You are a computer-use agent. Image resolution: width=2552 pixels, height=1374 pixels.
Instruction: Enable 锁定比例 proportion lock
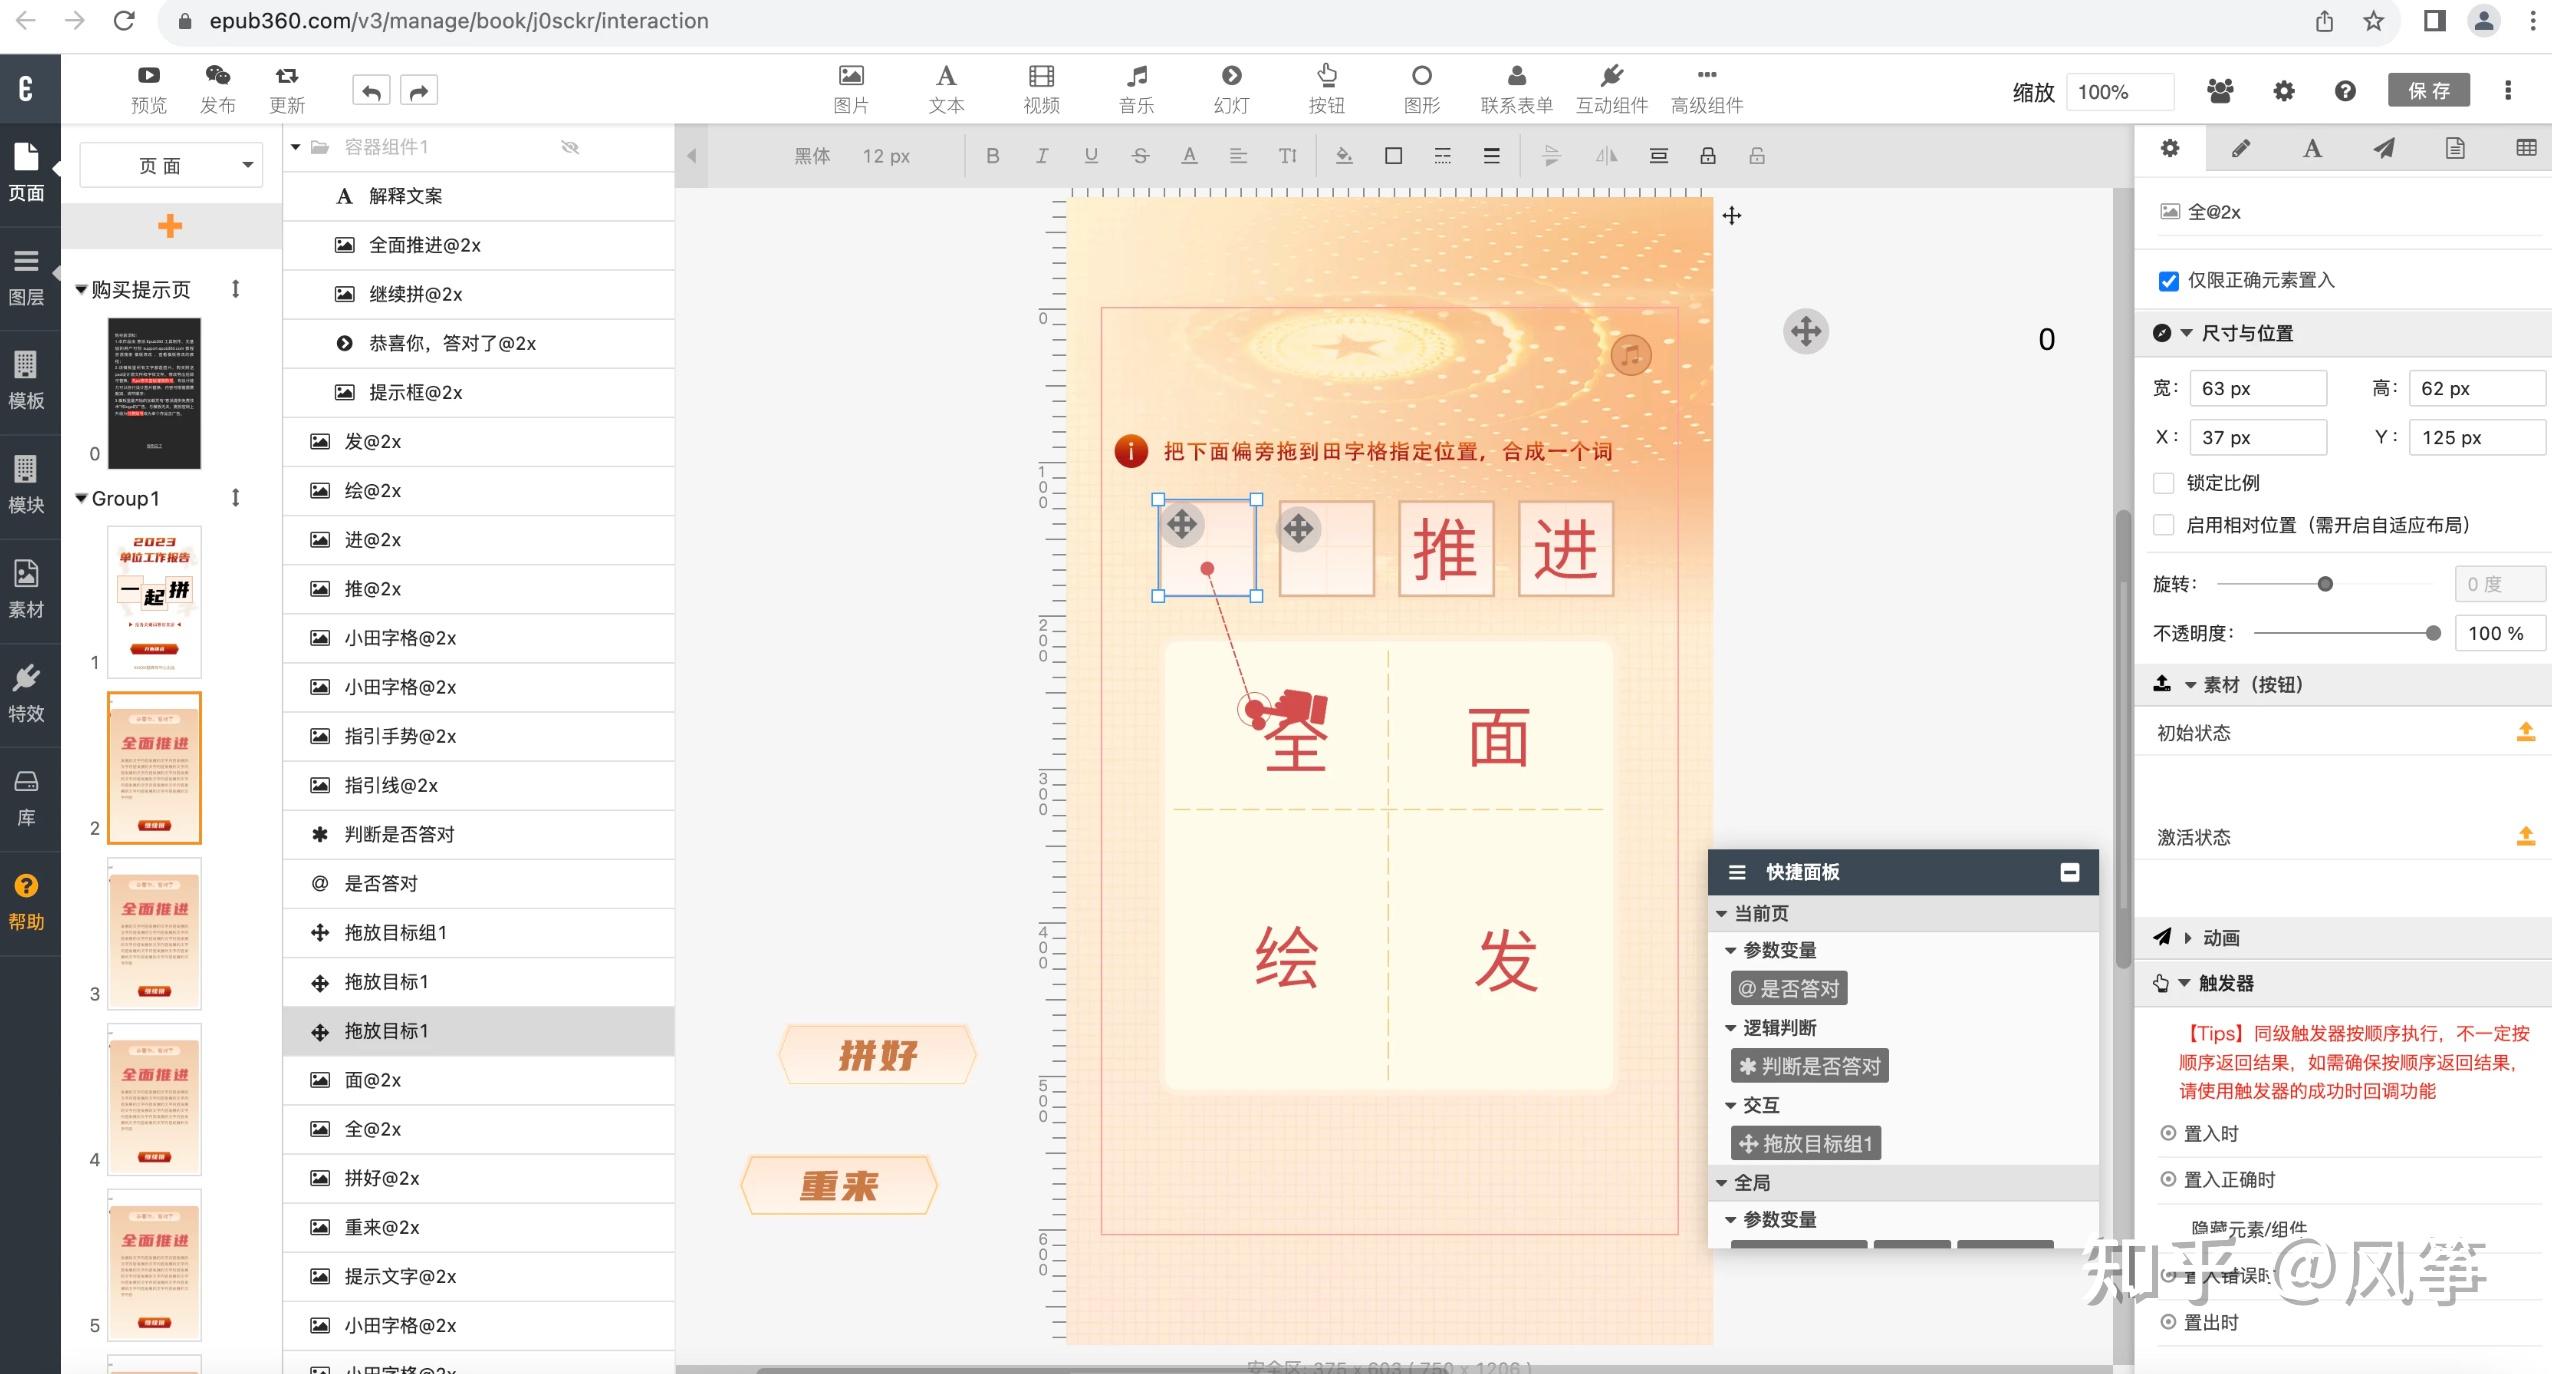[x=2164, y=483]
